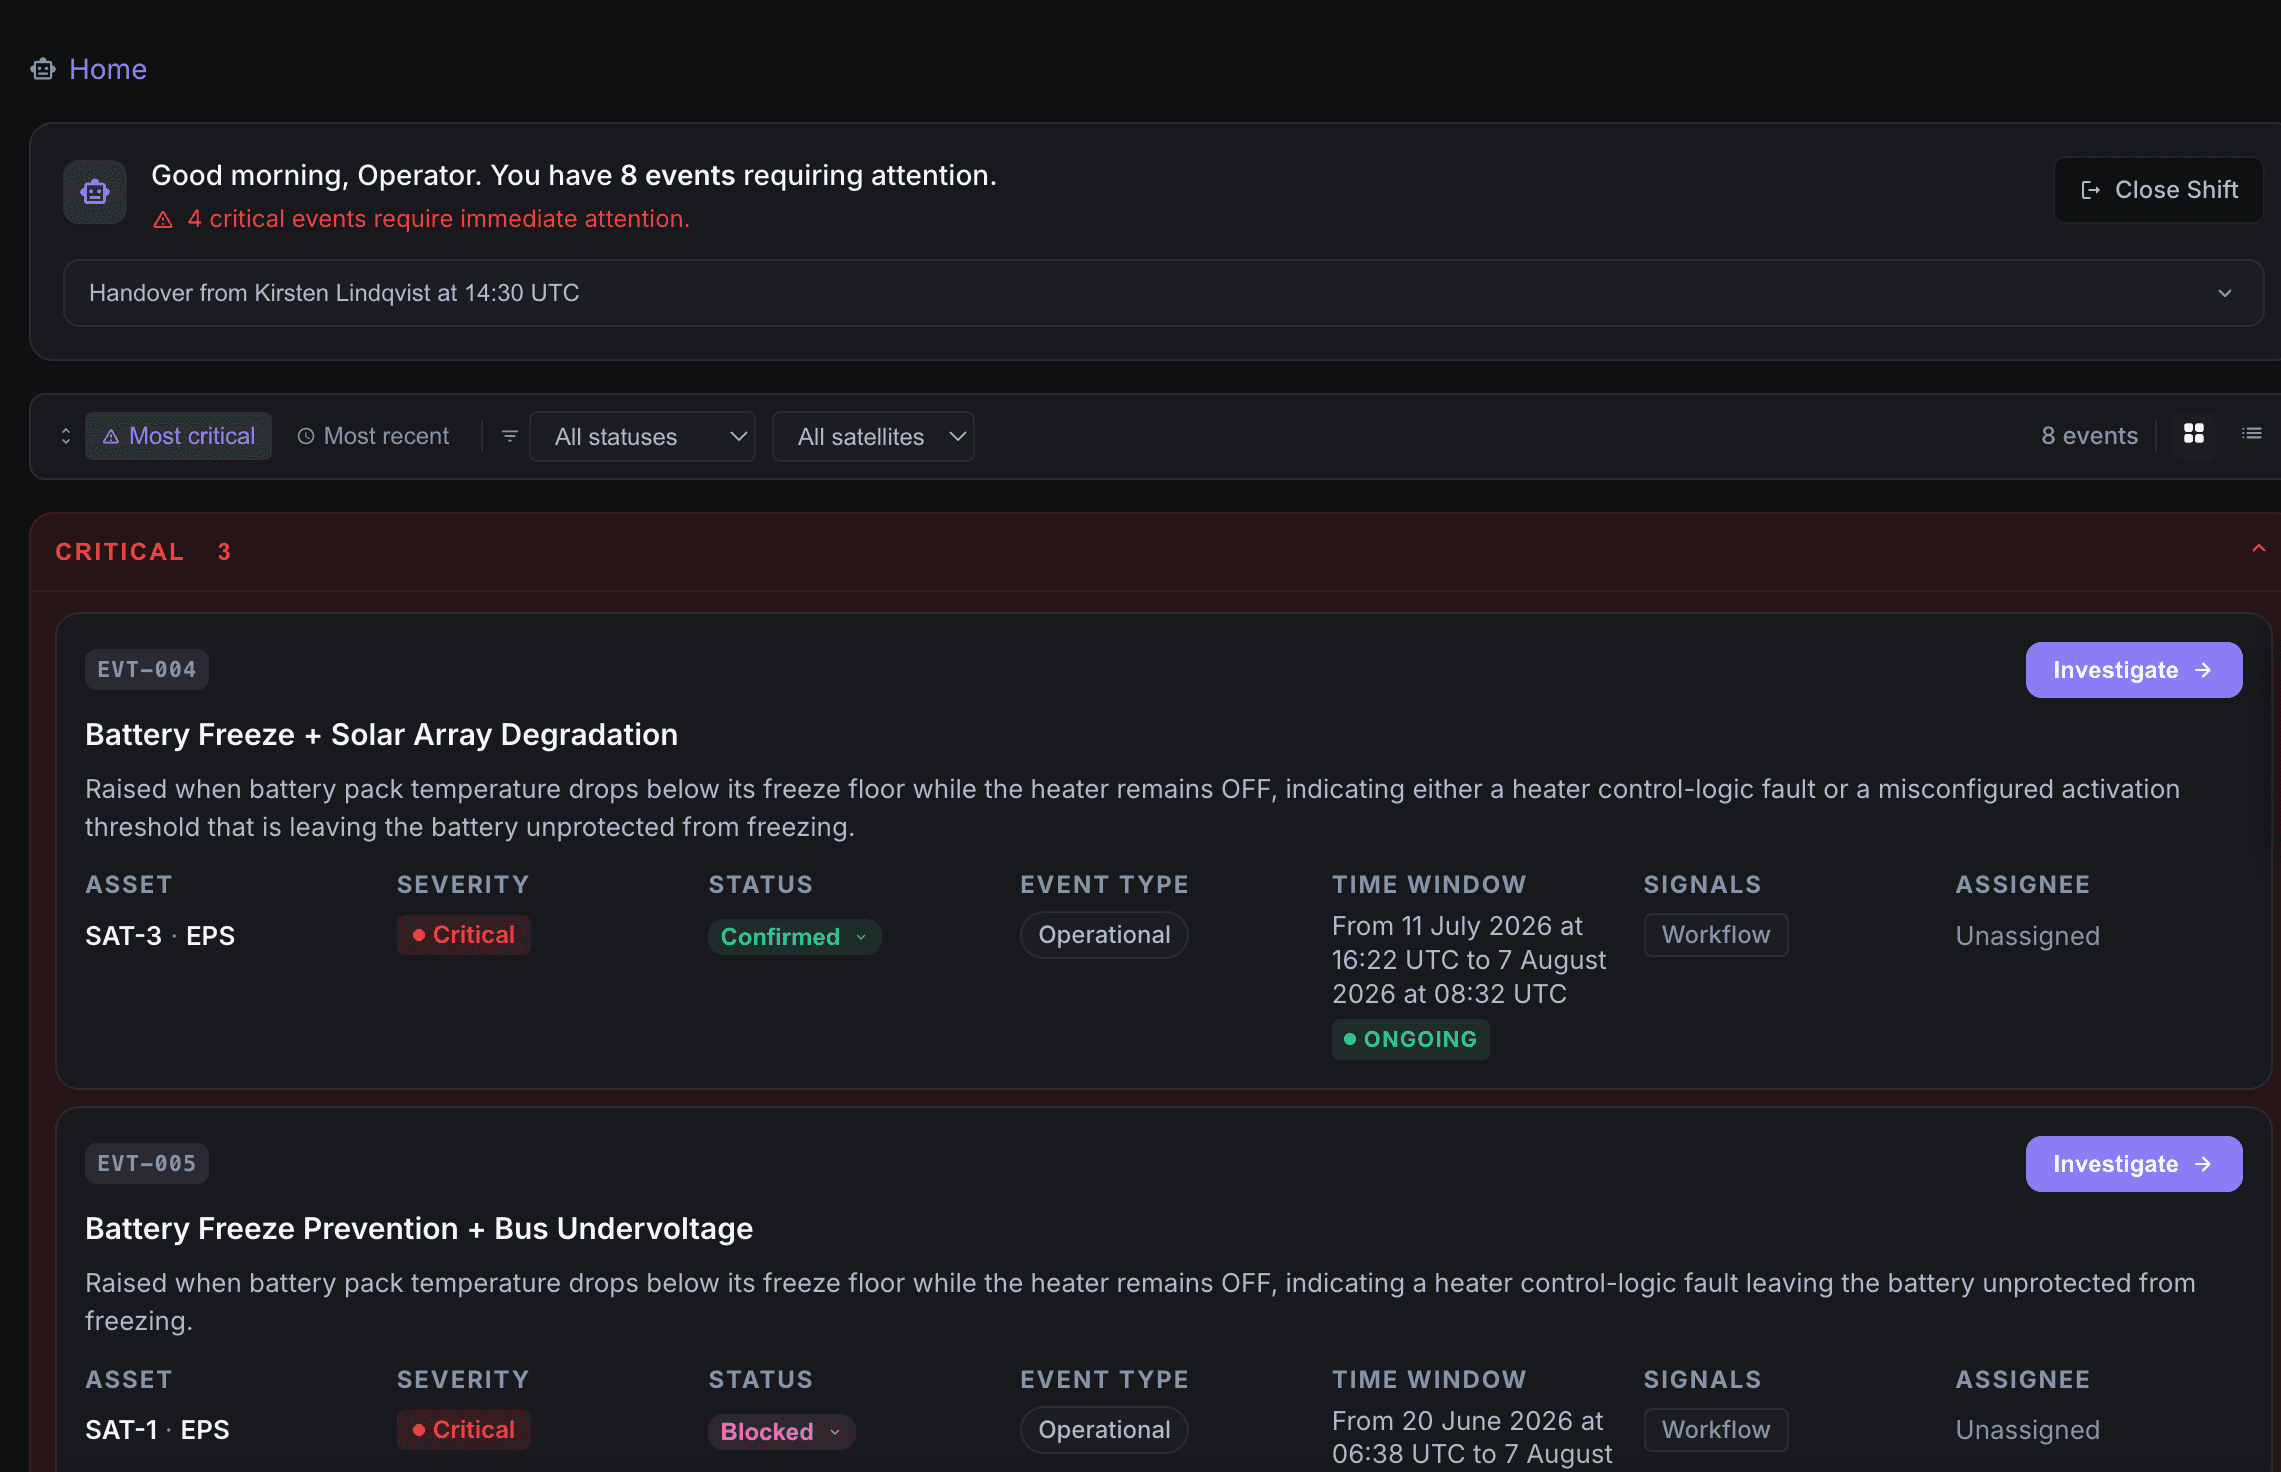This screenshot has width=2281, height=1472.
Task: Click the EVT-005 identifier badge
Action: (147, 1164)
